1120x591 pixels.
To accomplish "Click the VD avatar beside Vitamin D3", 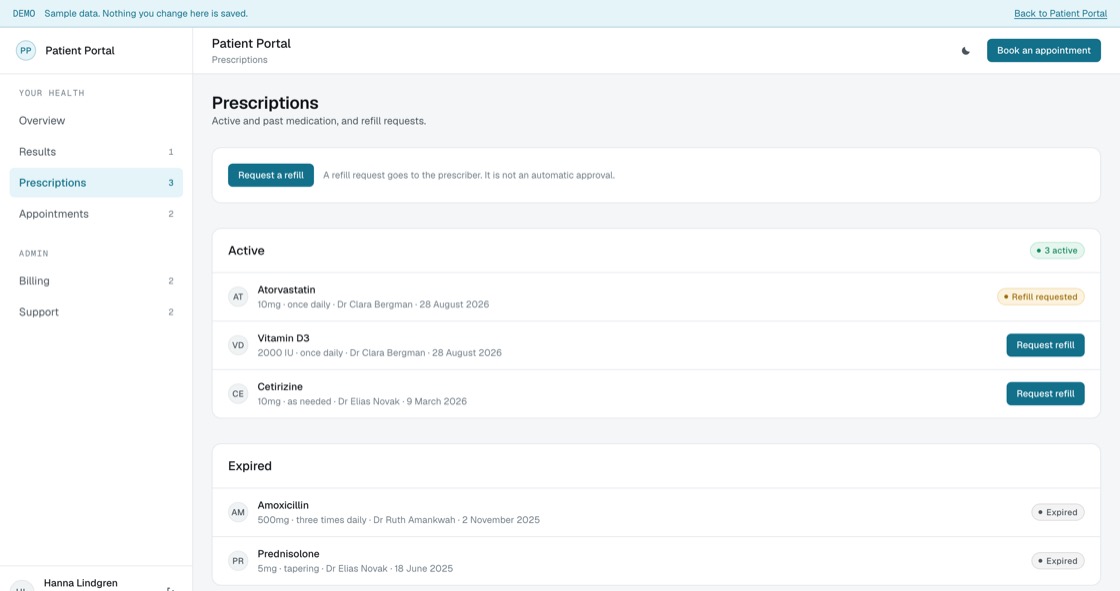I will (238, 345).
